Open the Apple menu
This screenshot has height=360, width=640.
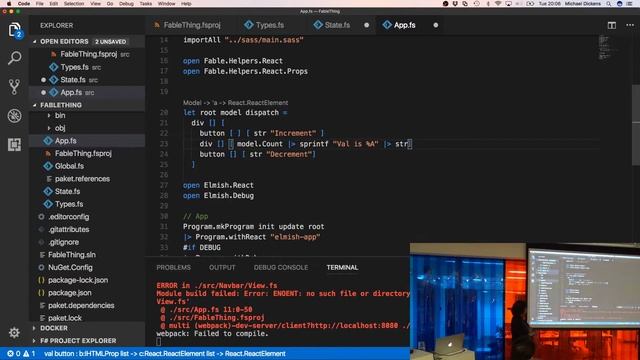(x=9, y=4)
